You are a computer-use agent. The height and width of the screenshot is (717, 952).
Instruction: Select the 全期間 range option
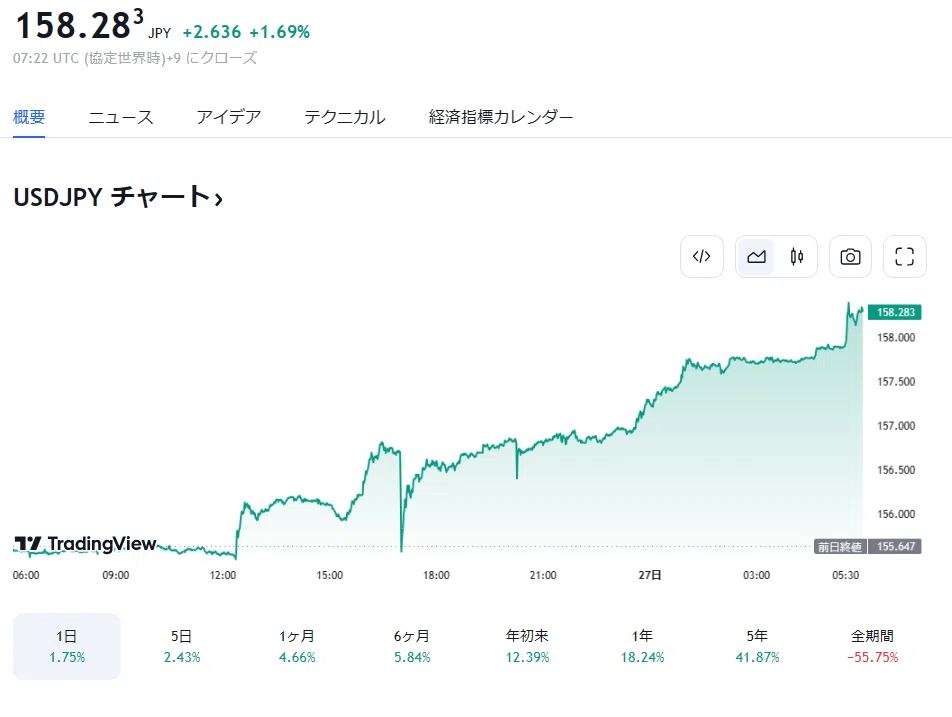tap(872, 646)
